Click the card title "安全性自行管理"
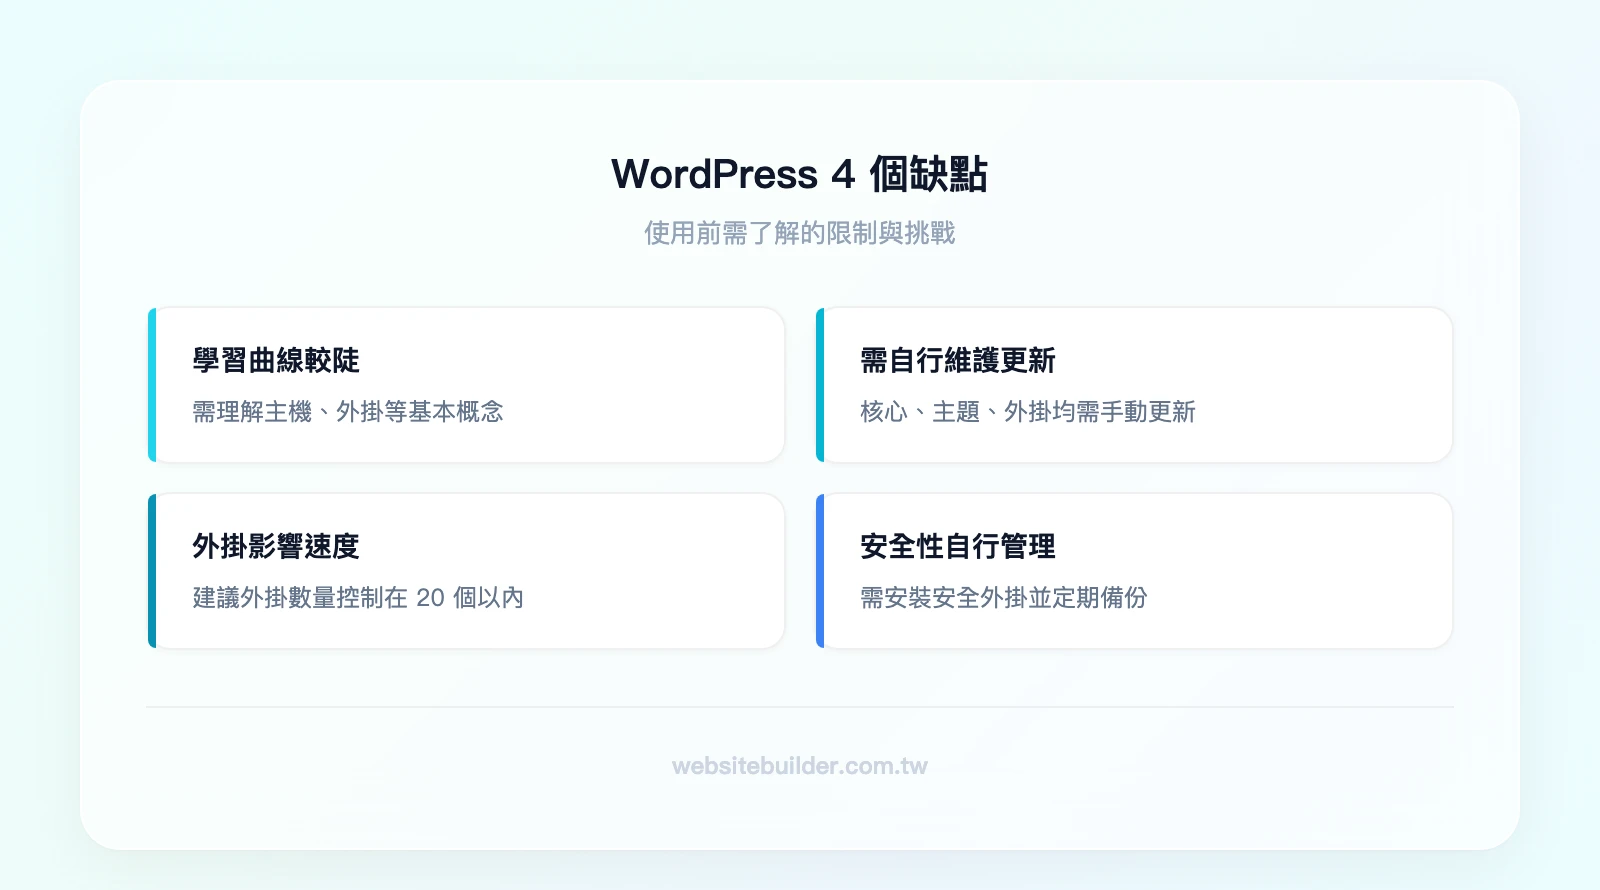Viewport: 1600px width, 890px height. [x=958, y=546]
